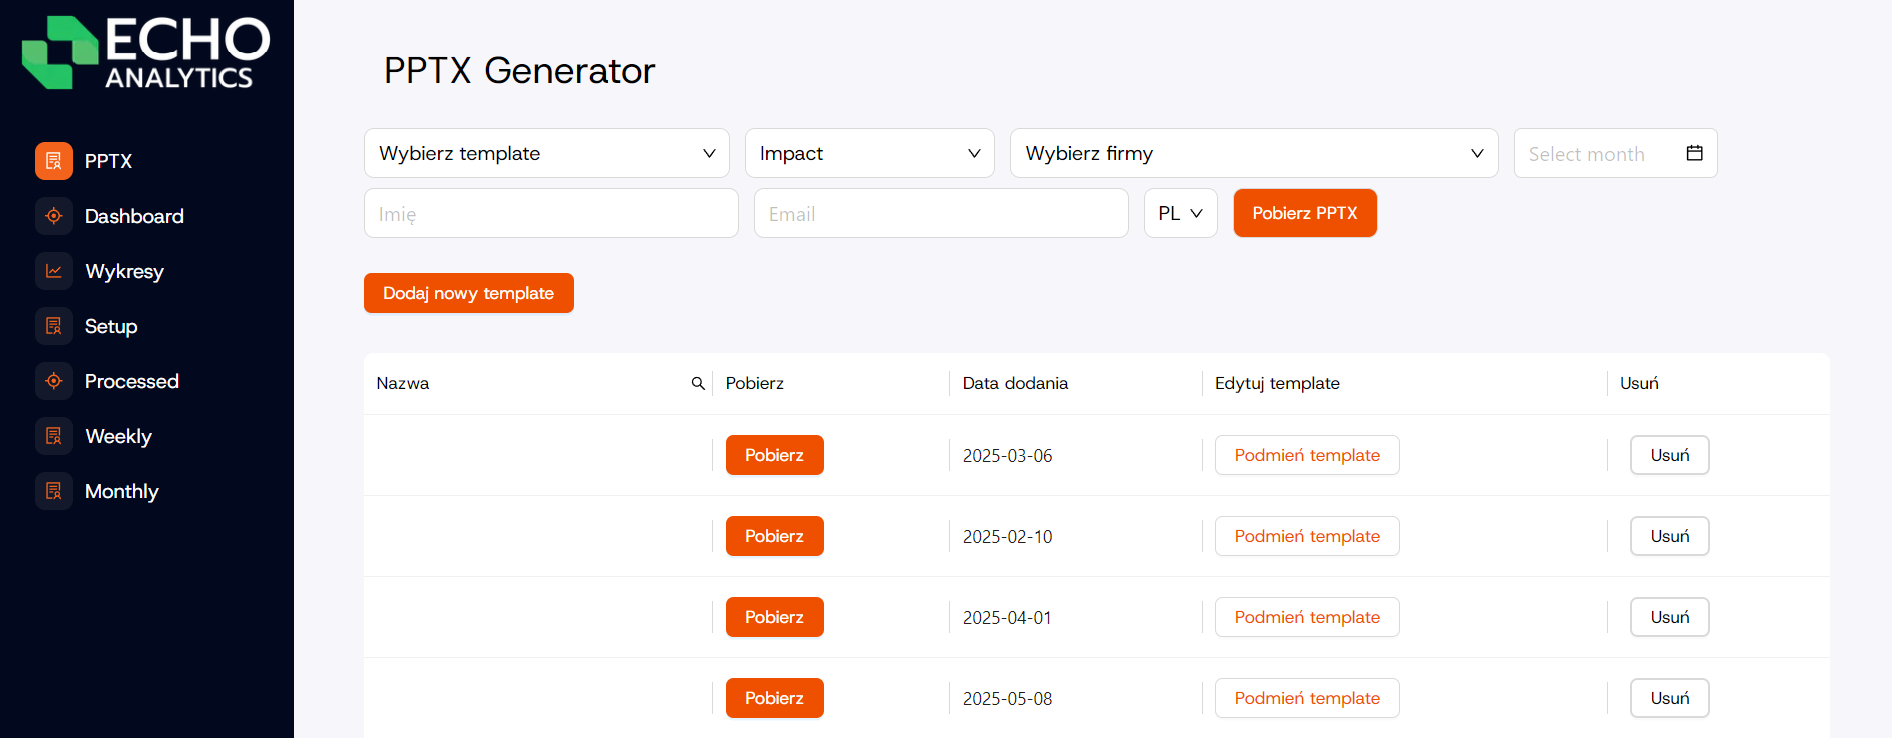The width and height of the screenshot is (1892, 742).
Task: Open the PL language selector
Action: pyautogui.click(x=1180, y=213)
